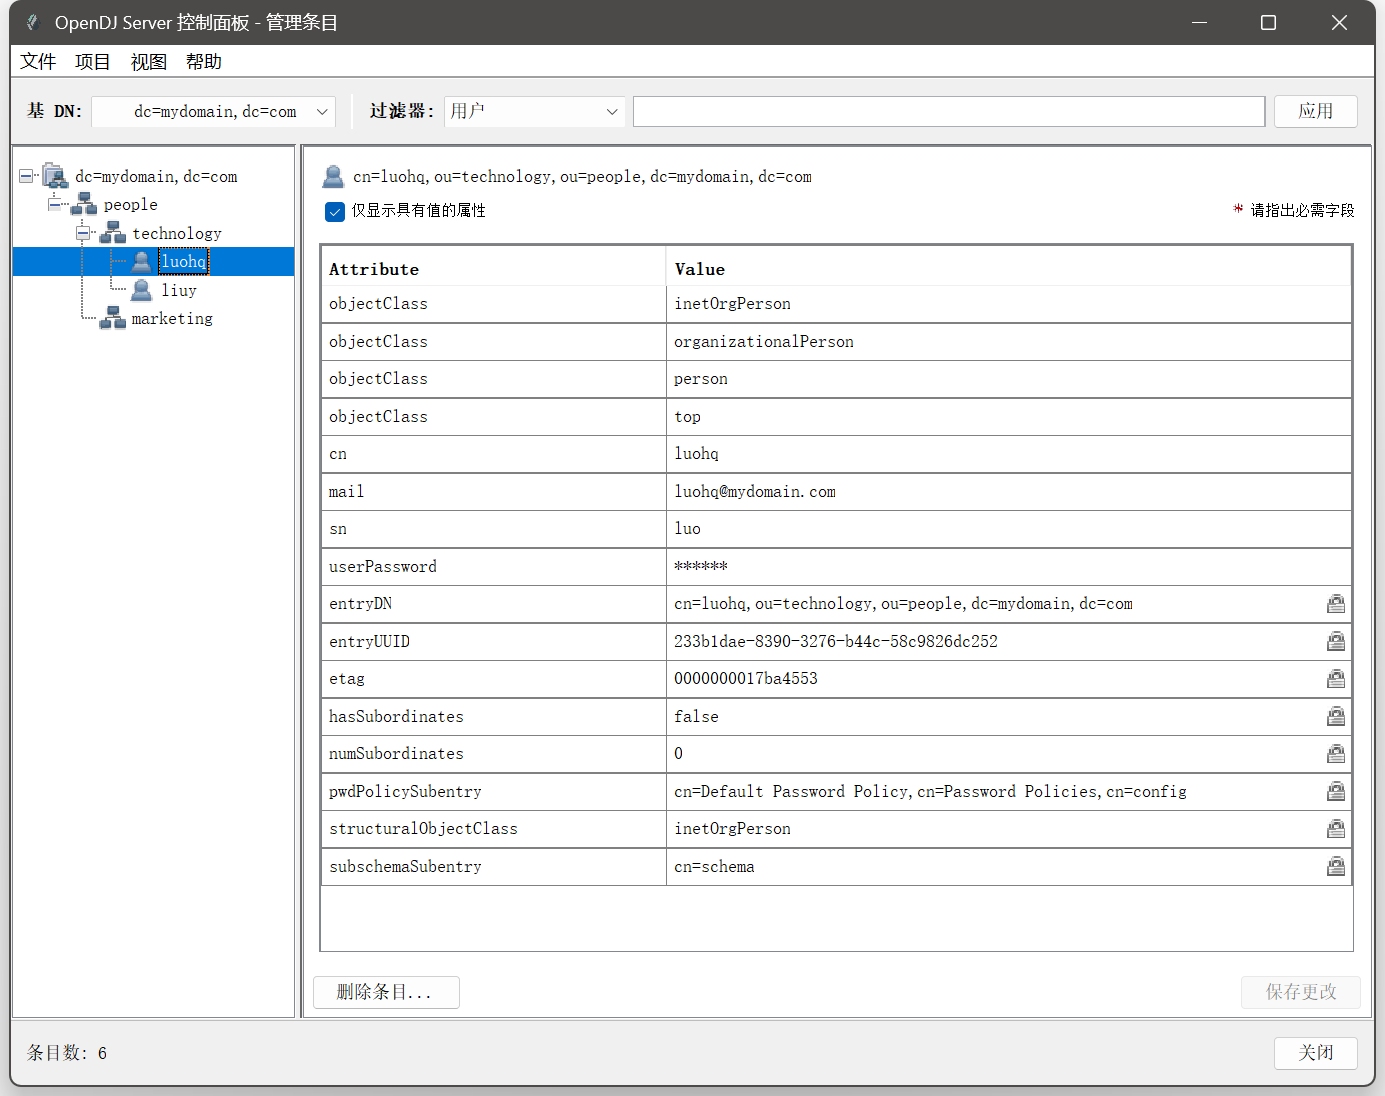1385x1096 pixels.
Task: Open the 视图 menu
Action: pyautogui.click(x=149, y=61)
